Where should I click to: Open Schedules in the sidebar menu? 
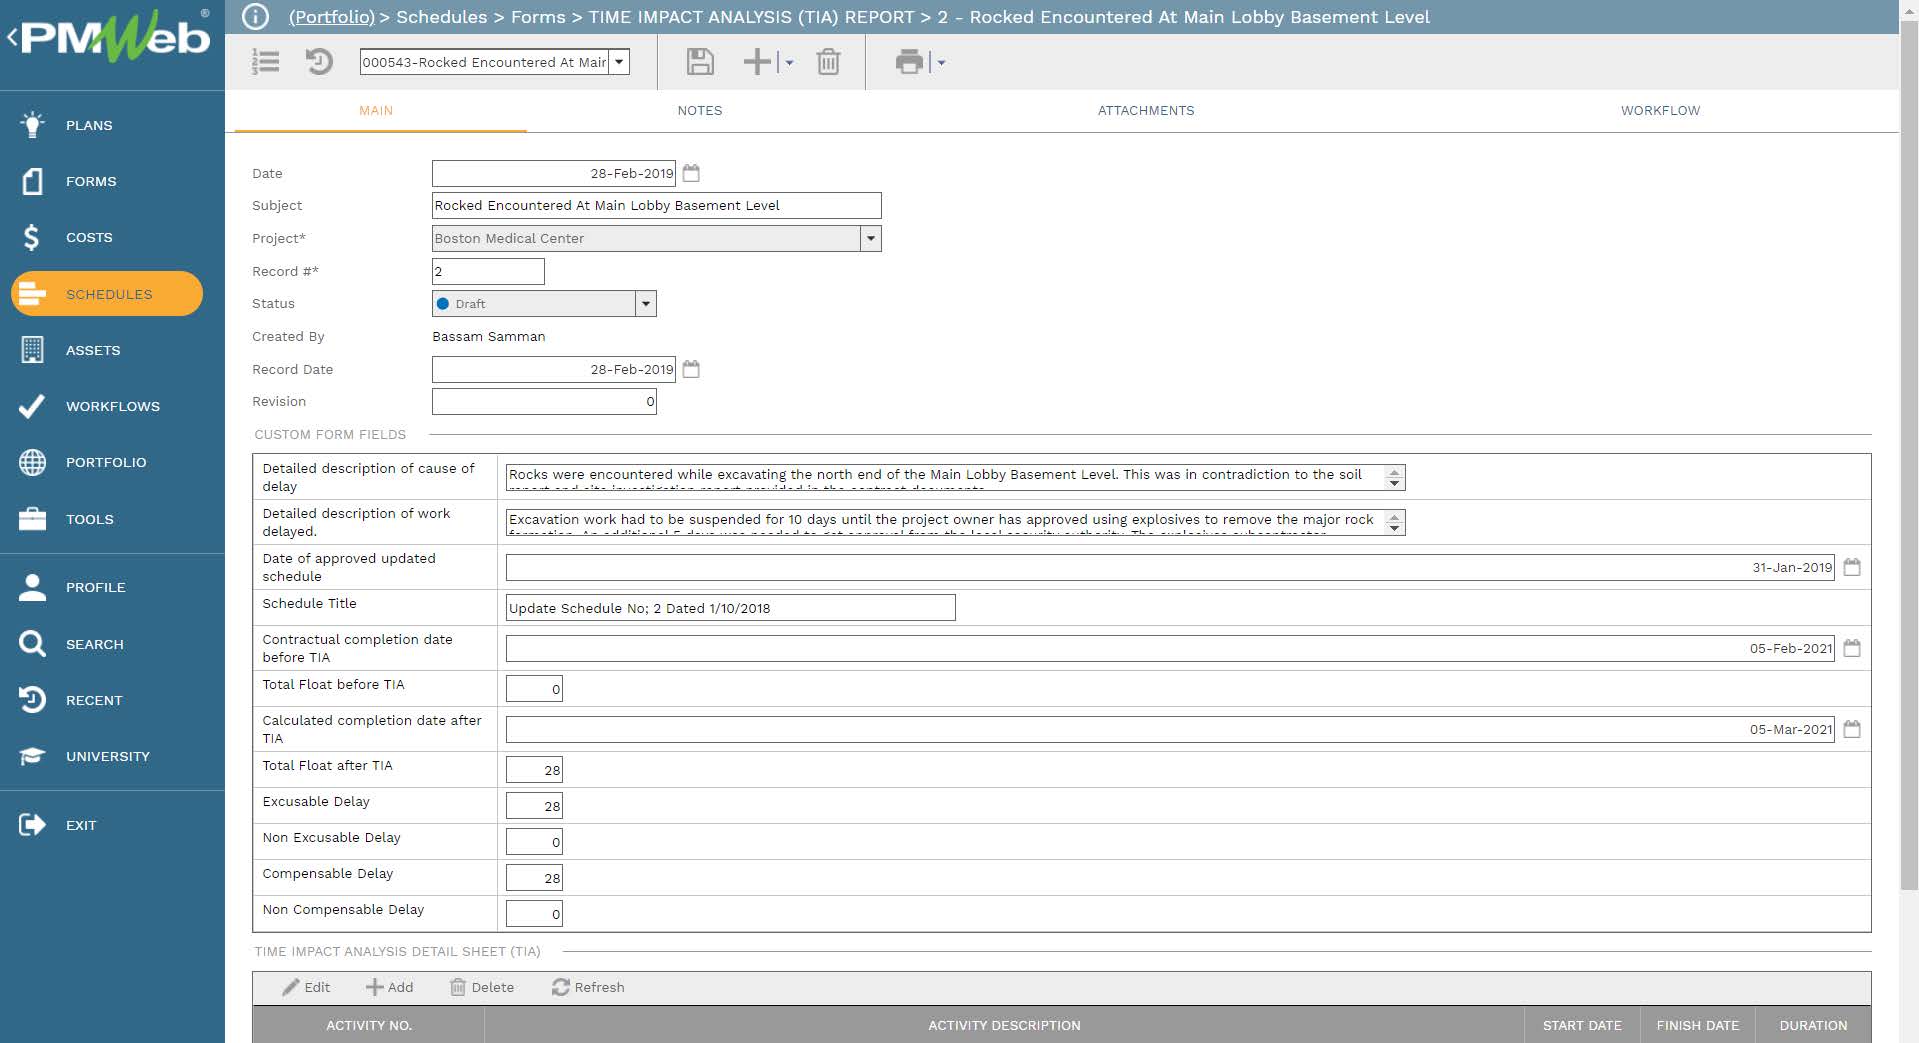[x=107, y=294]
